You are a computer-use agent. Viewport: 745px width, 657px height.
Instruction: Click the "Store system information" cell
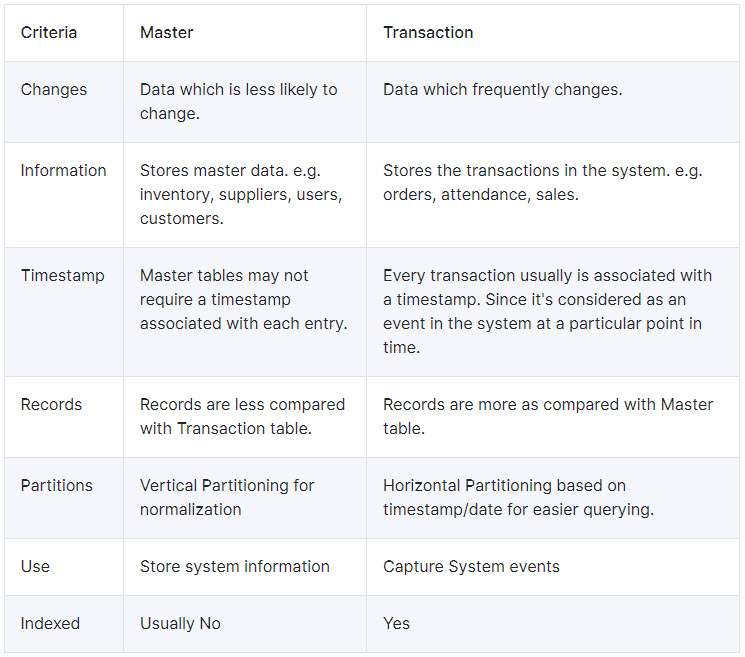tap(234, 567)
